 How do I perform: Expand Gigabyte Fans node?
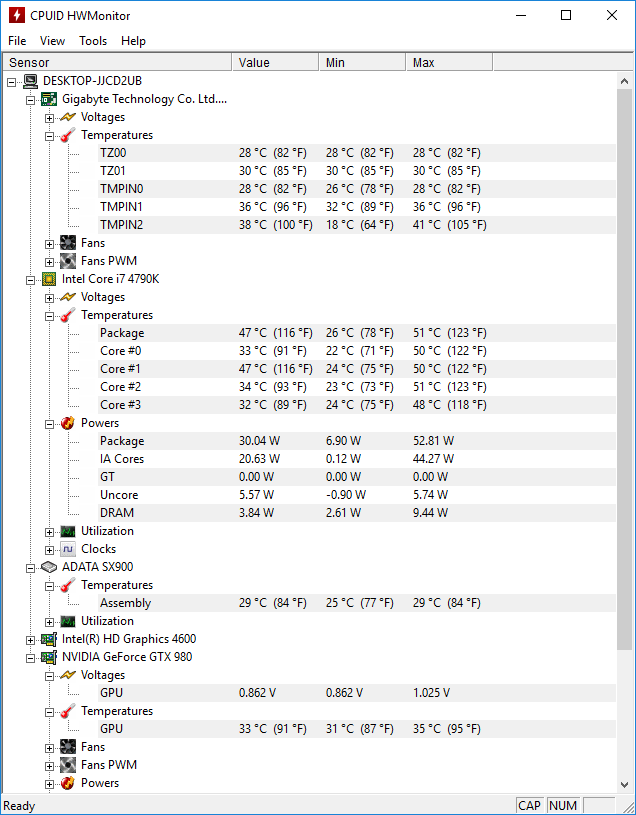coord(49,244)
